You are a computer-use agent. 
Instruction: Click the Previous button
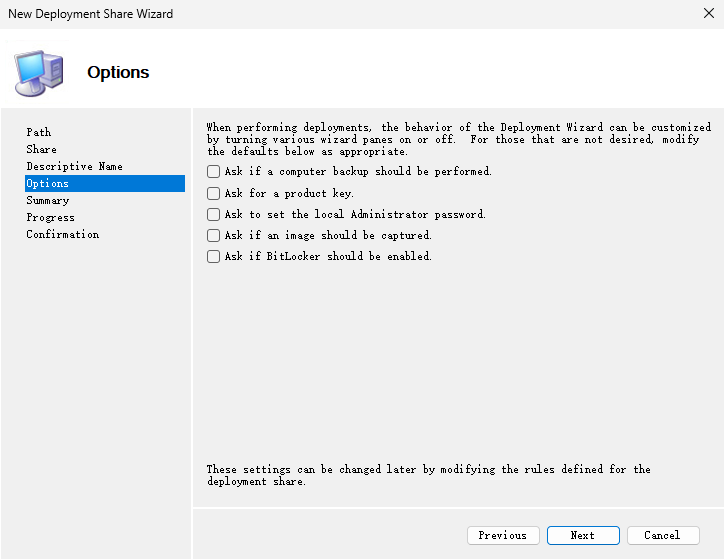(503, 535)
